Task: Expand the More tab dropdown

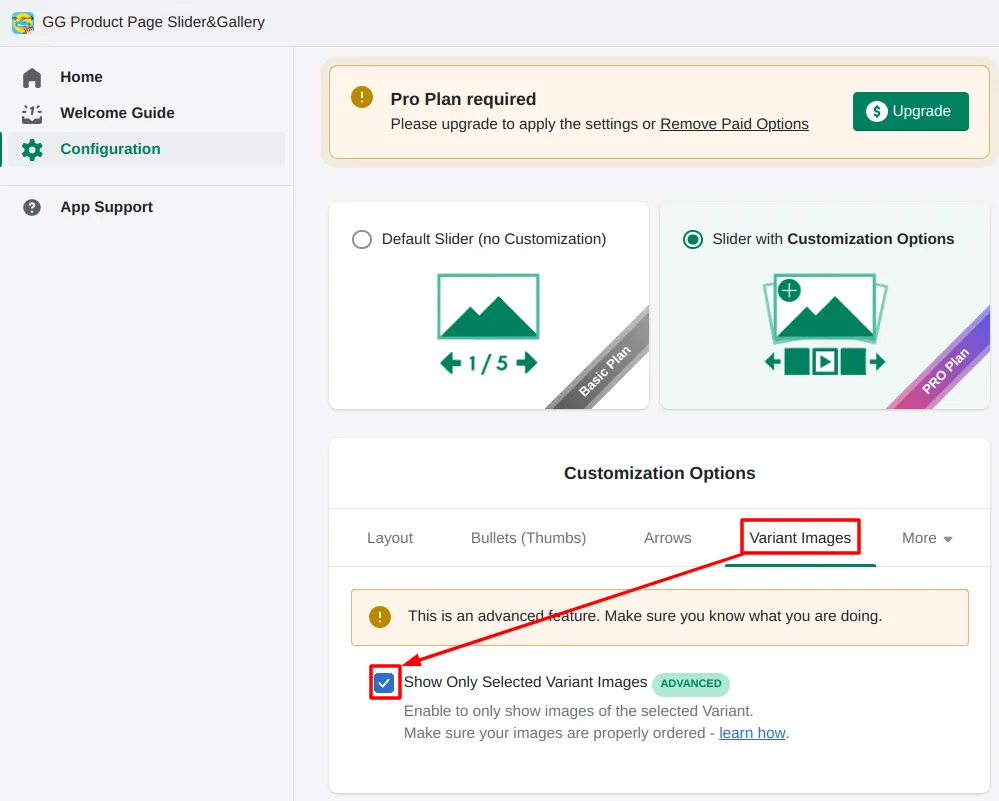Action: [x=926, y=538]
